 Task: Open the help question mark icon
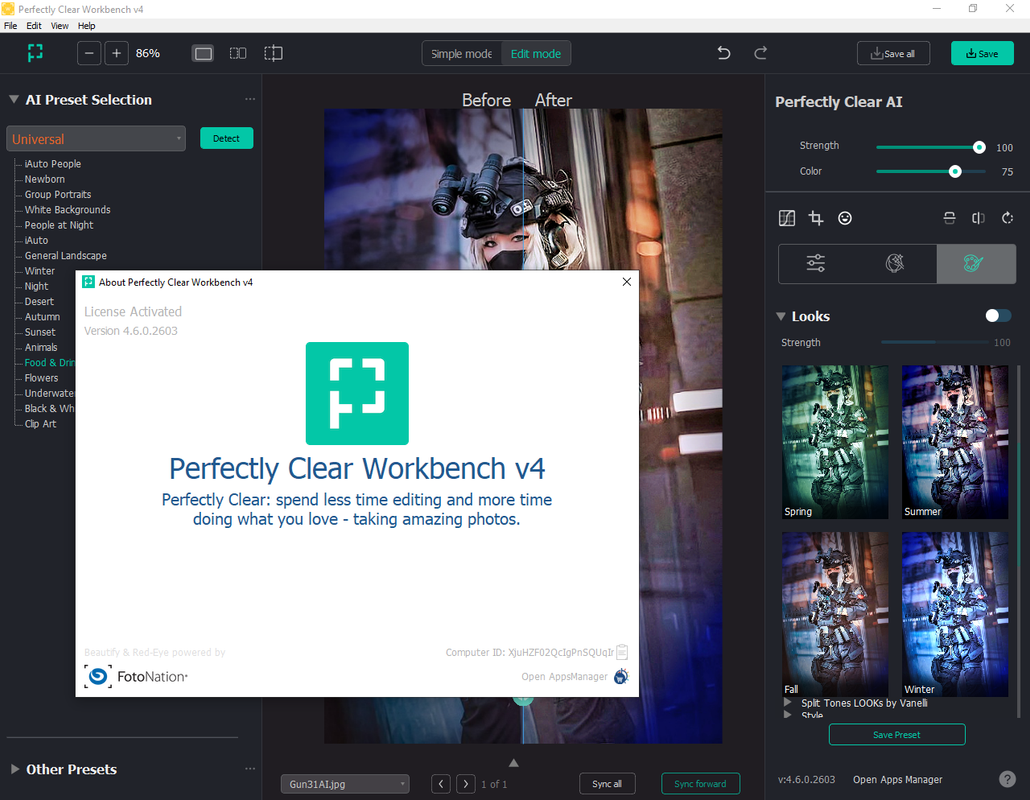click(x=1007, y=779)
